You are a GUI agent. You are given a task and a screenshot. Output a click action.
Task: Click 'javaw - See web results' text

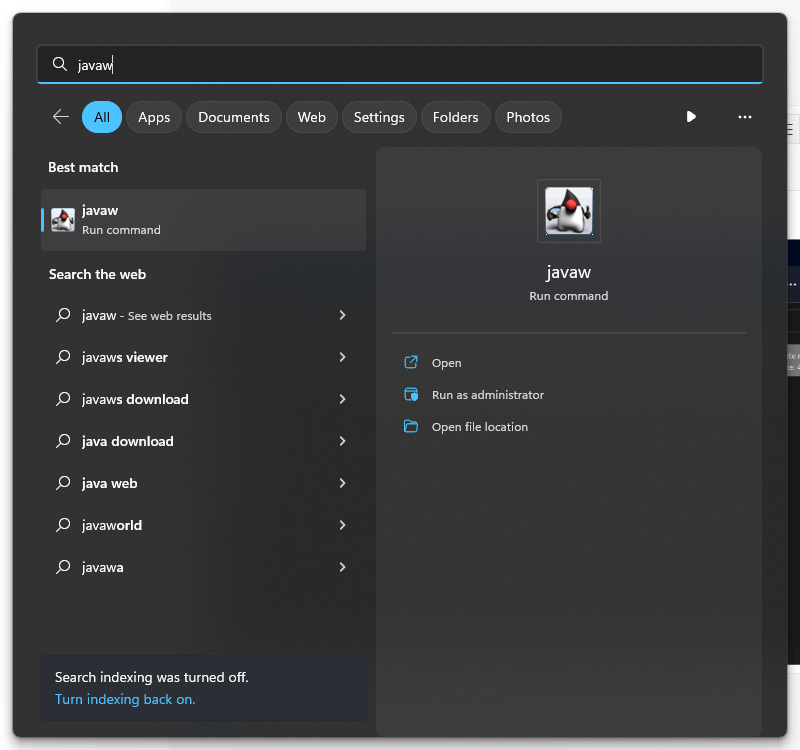point(146,316)
